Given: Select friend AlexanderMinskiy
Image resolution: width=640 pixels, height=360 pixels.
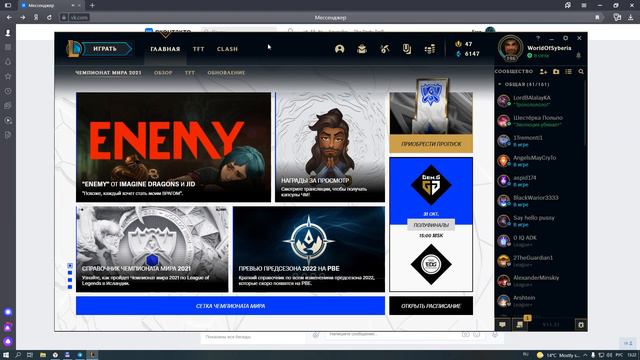Looking at the screenshot, I should click(540, 281).
